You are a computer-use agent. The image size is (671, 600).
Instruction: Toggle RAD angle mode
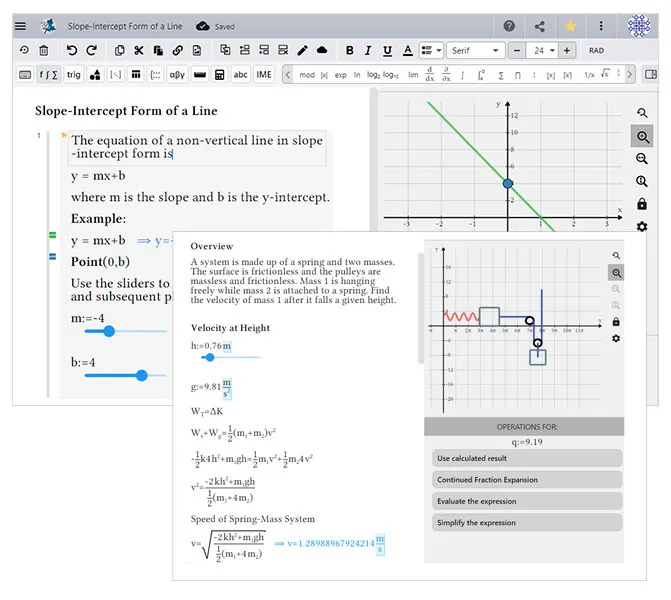(x=596, y=50)
